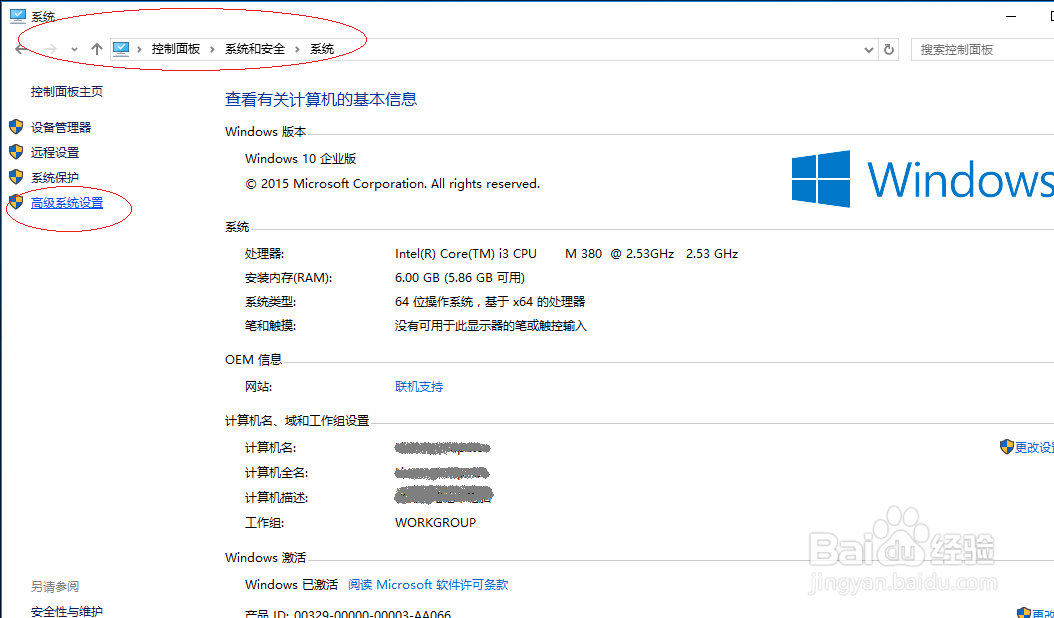Viewport: 1054px width, 618px height.
Task: Refresh the control panel page
Action: 889,50
